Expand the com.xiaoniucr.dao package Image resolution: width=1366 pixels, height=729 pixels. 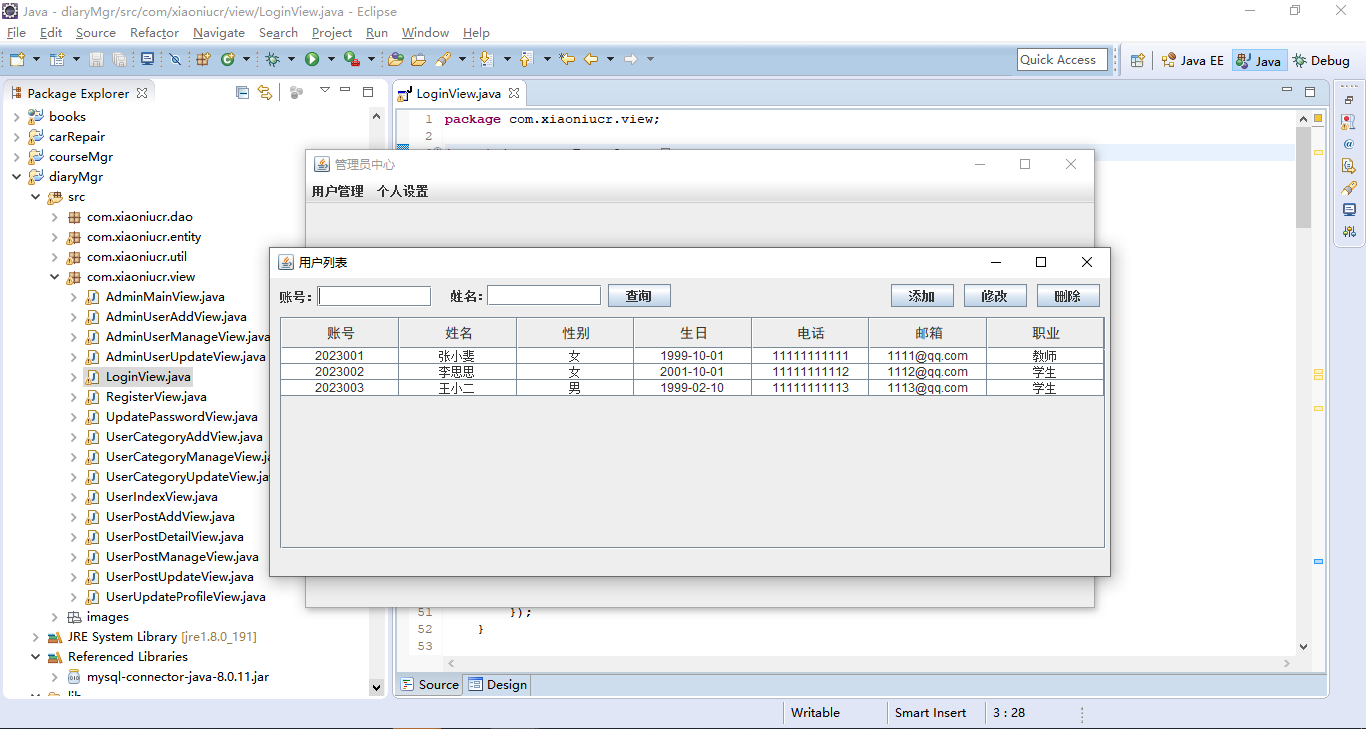pyautogui.click(x=54, y=217)
